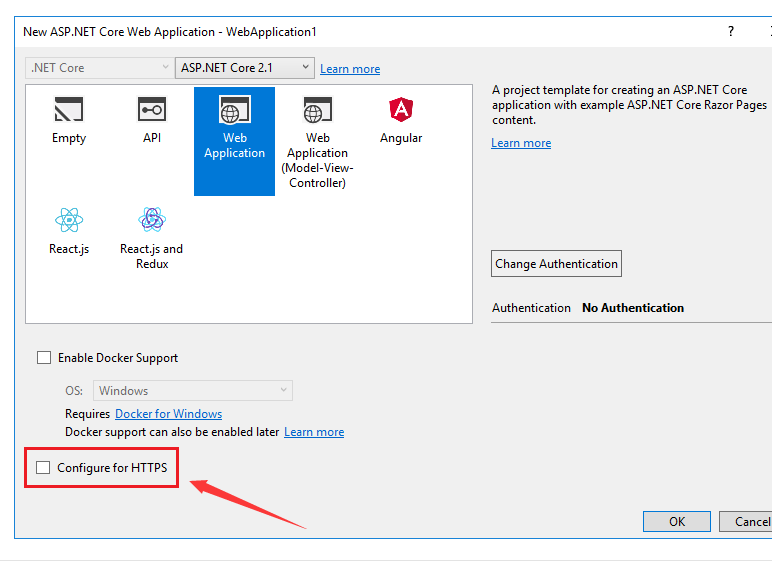This screenshot has width=772, height=576.
Task: Click the help question mark icon
Action: click(x=731, y=32)
